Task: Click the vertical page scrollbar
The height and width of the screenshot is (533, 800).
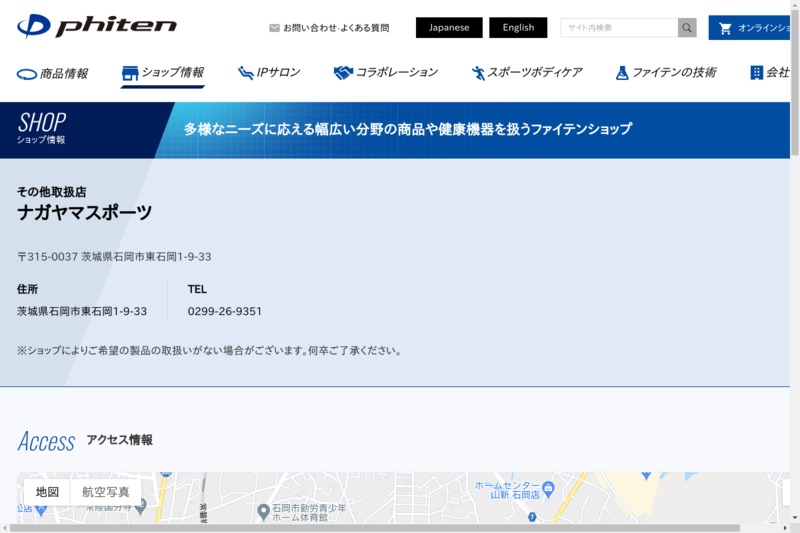Action: tap(795, 260)
